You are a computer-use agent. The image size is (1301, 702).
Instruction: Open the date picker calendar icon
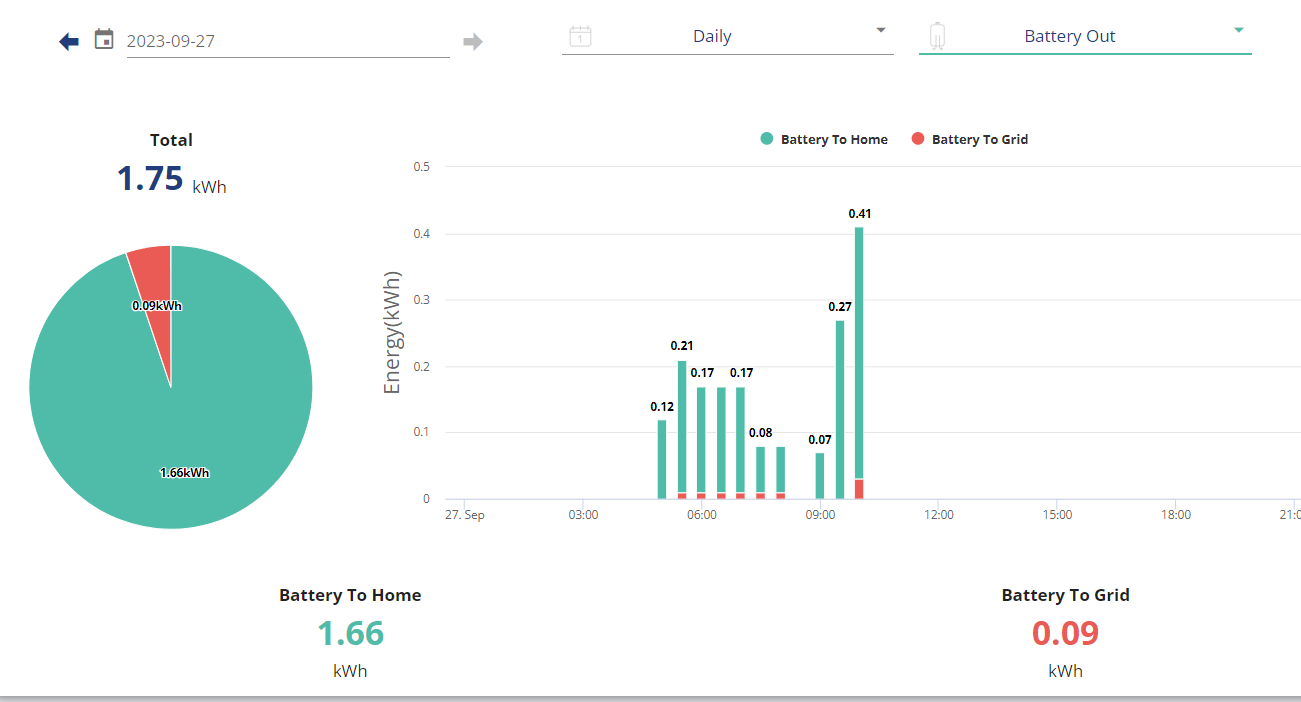[104, 39]
